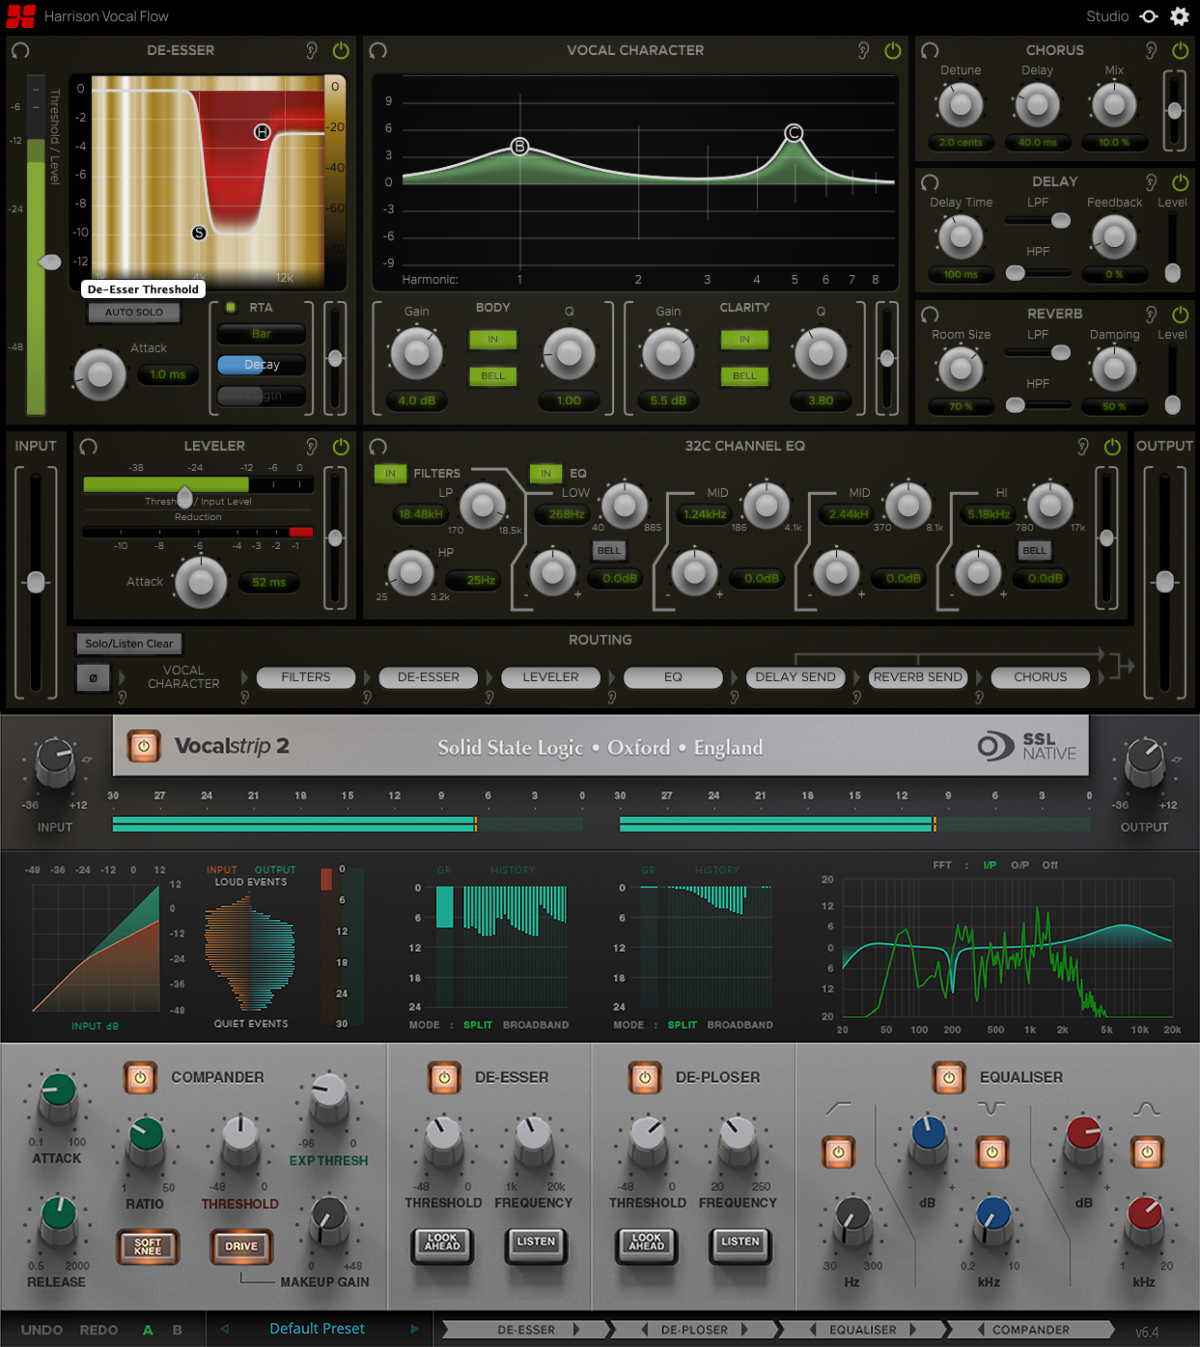Click the Vocalstrip 2 power icon

click(x=143, y=746)
